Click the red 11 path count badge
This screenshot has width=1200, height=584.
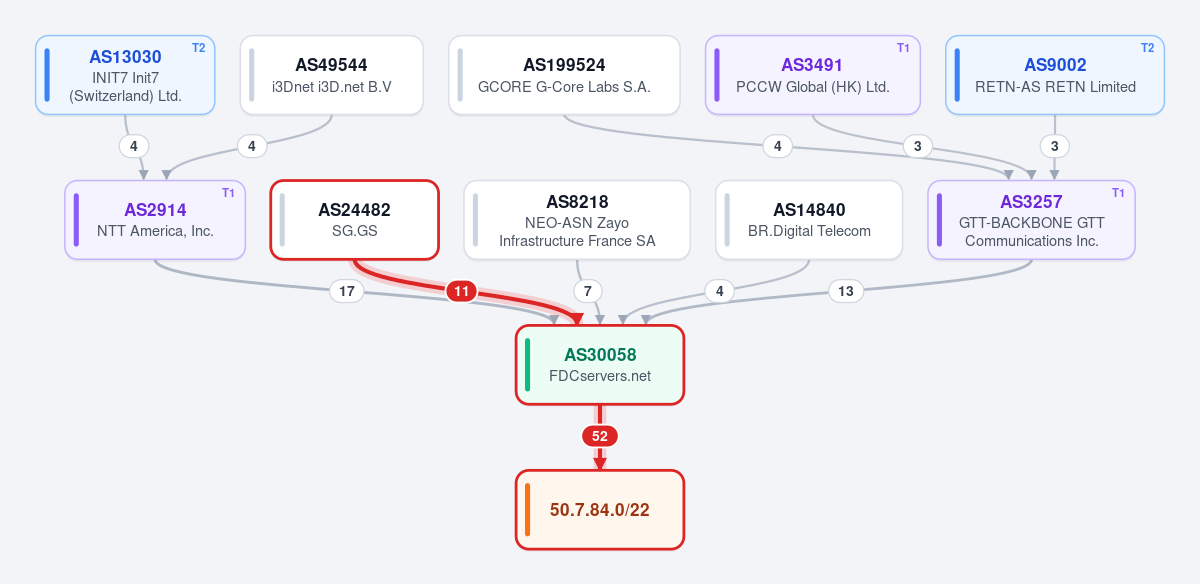coord(461,292)
